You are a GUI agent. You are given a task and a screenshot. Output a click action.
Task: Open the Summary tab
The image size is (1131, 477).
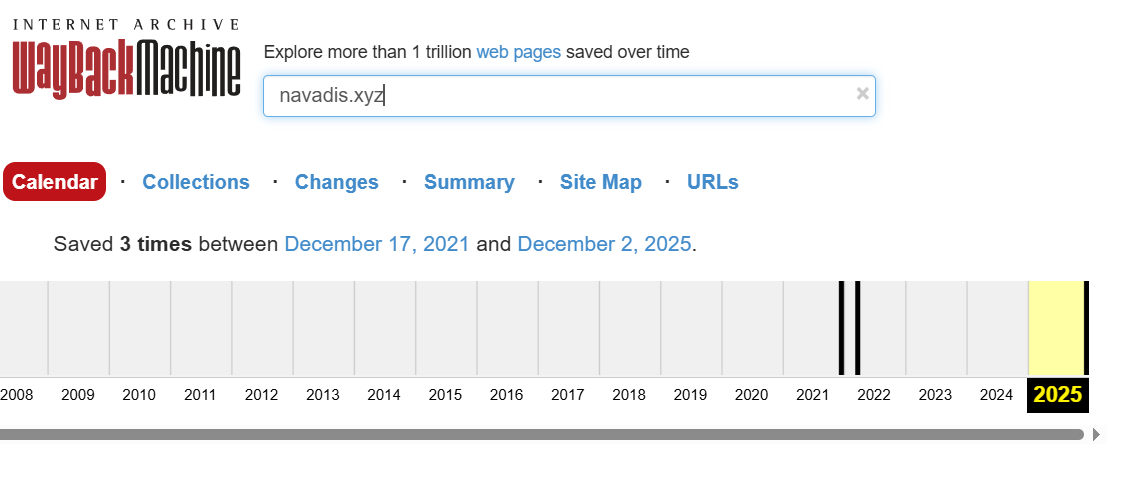point(469,182)
